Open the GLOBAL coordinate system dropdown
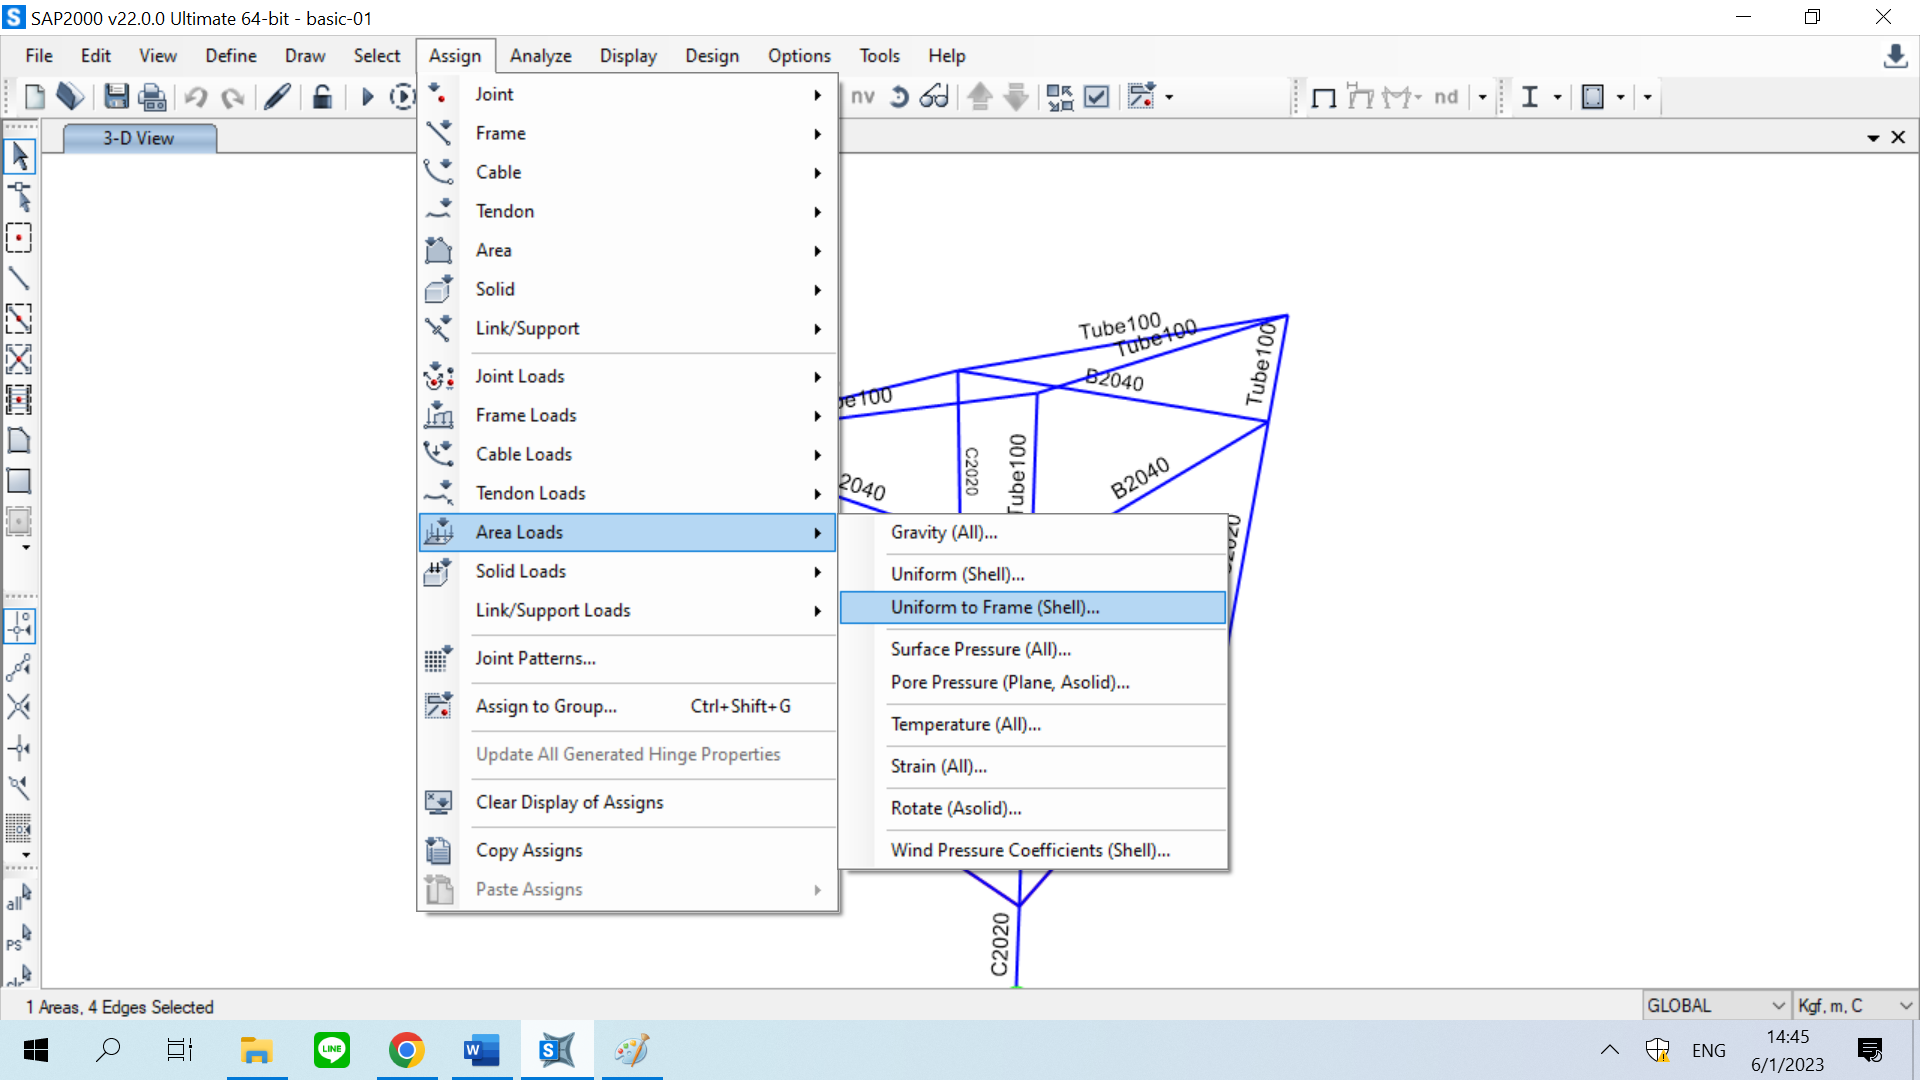The height and width of the screenshot is (1080, 1920). tap(1716, 1006)
